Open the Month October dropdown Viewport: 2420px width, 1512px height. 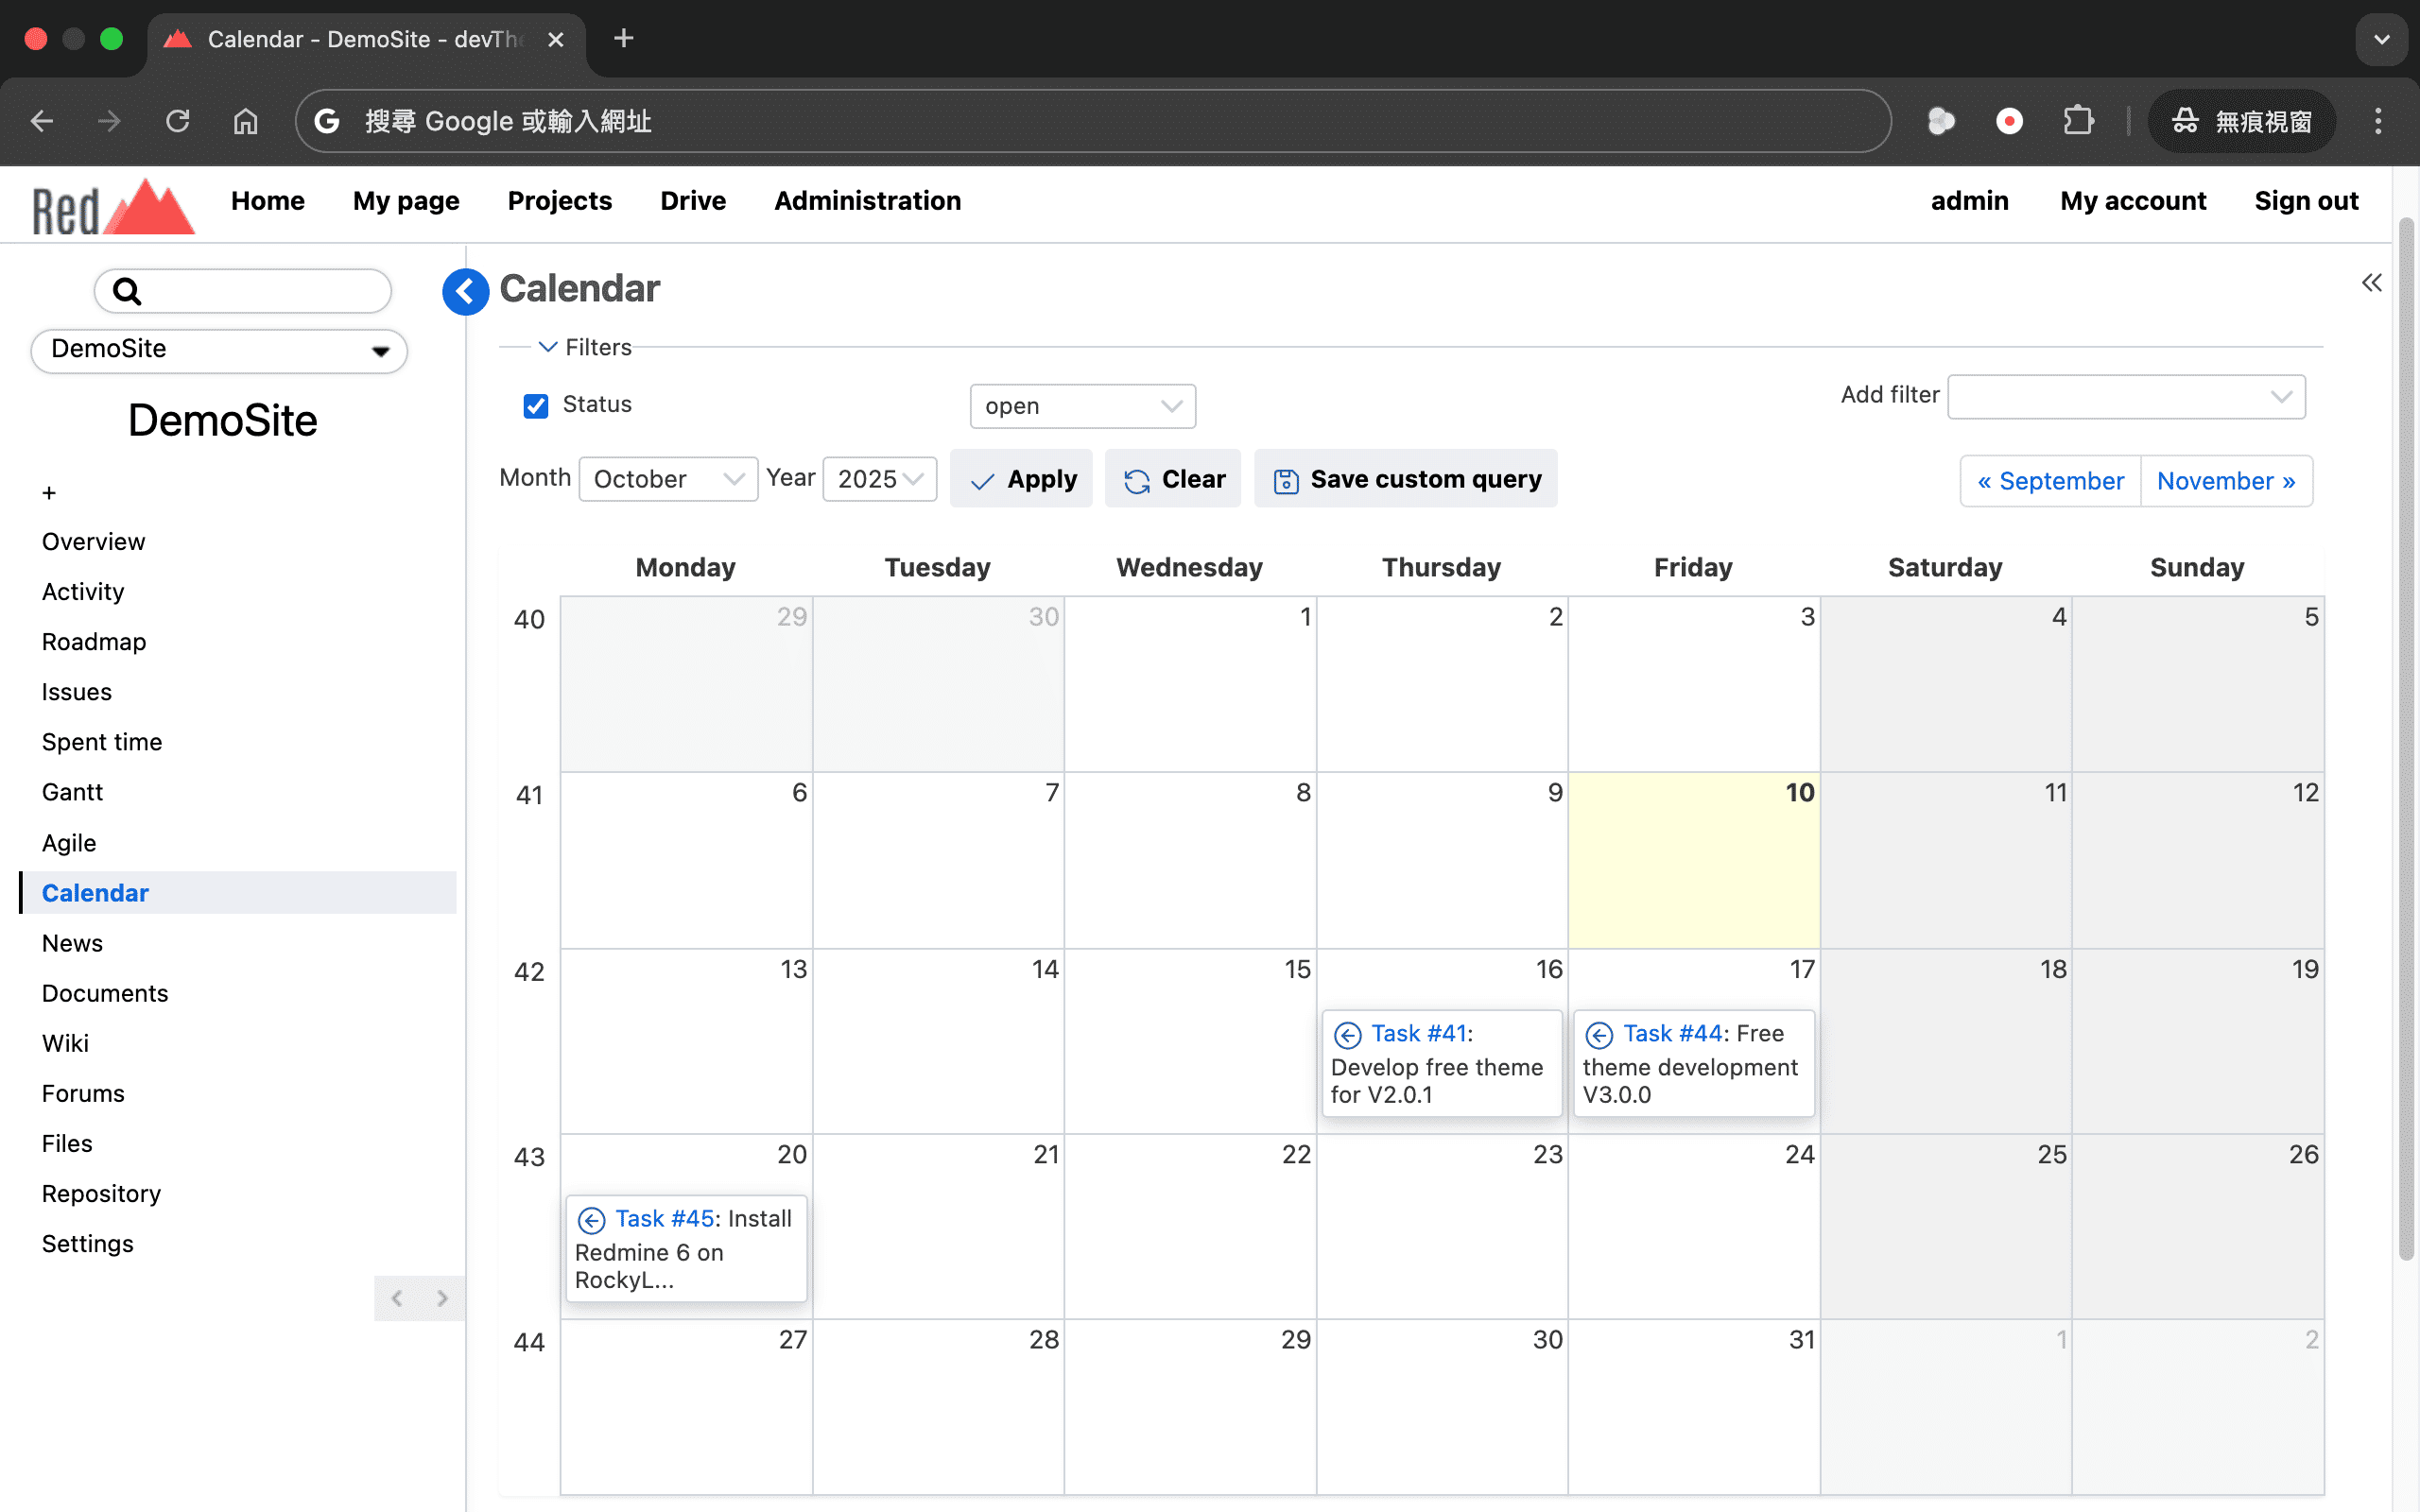[667, 479]
